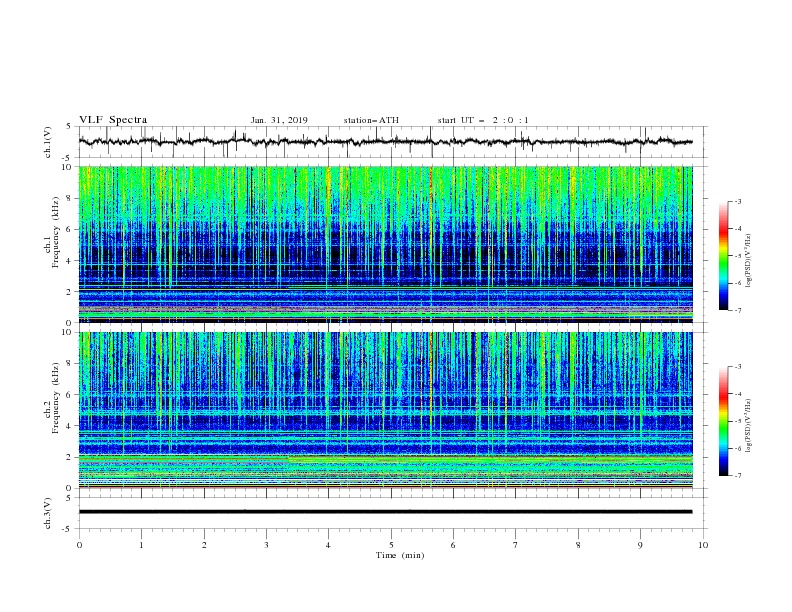The height and width of the screenshot is (612, 792).
Task: Click the ch.2 colorbar "log(PSD)(V²/Hz)" label
Action: [x=749, y=426]
